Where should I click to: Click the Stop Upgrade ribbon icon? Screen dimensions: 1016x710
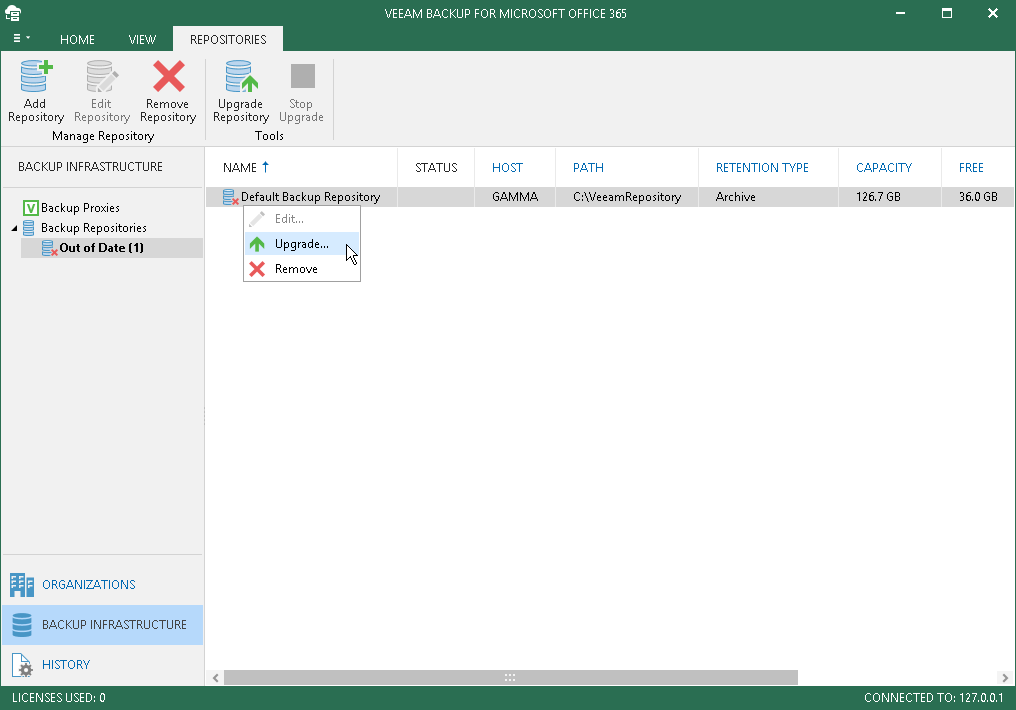pos(302,76)
